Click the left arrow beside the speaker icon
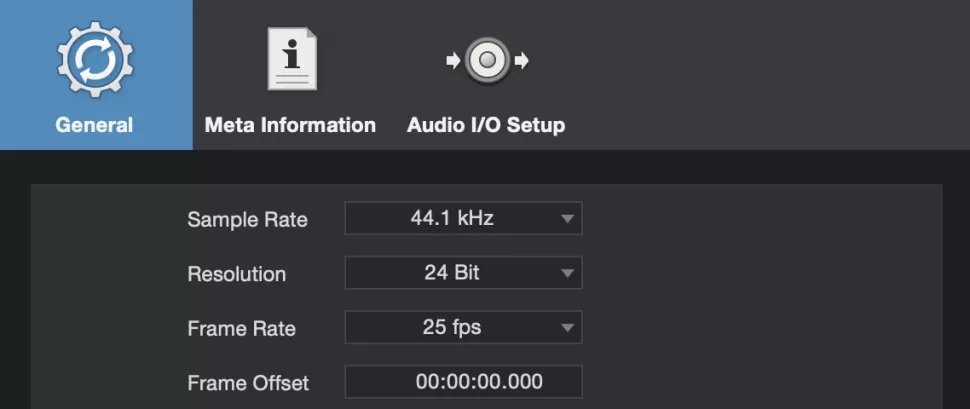This screenshot has width=970, height=409. click(x=453, y=61)
